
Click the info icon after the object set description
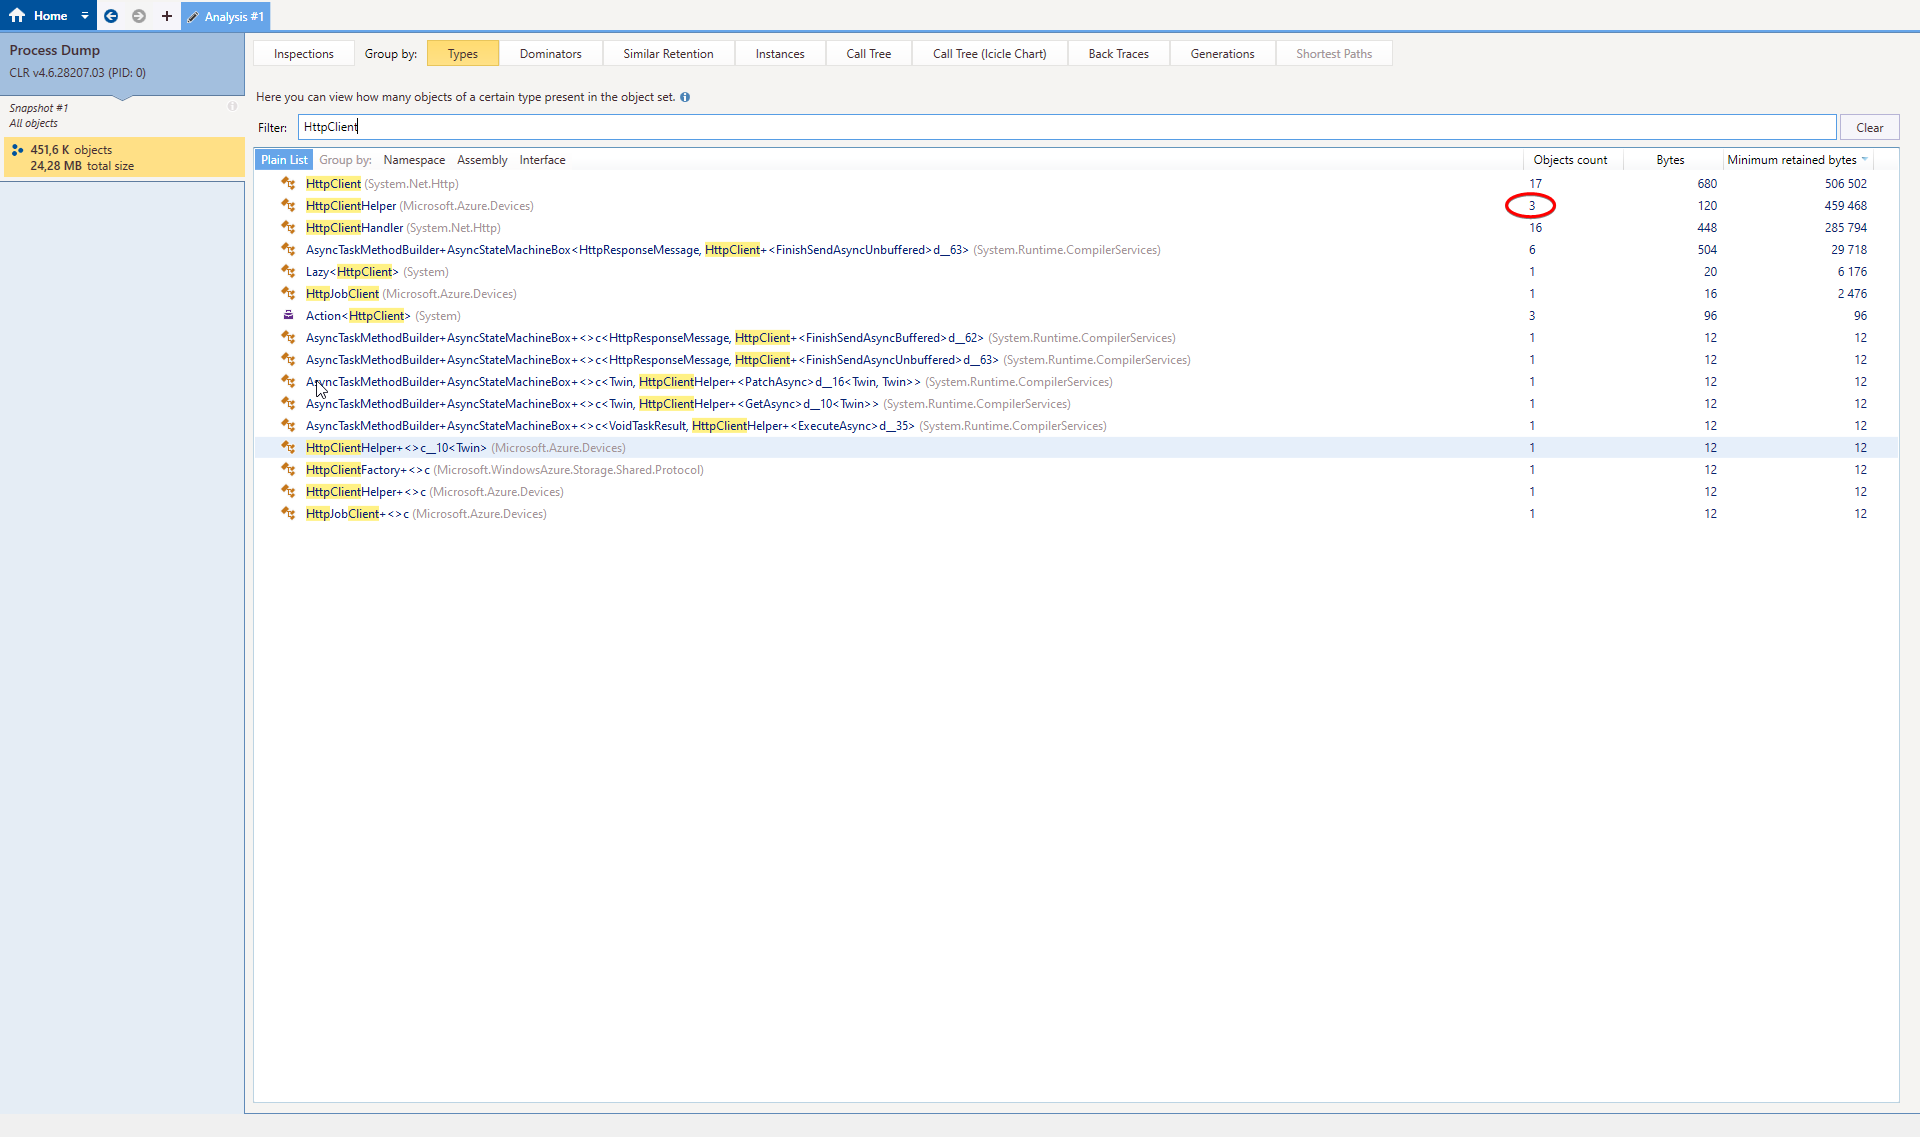[x=685, y=97]
